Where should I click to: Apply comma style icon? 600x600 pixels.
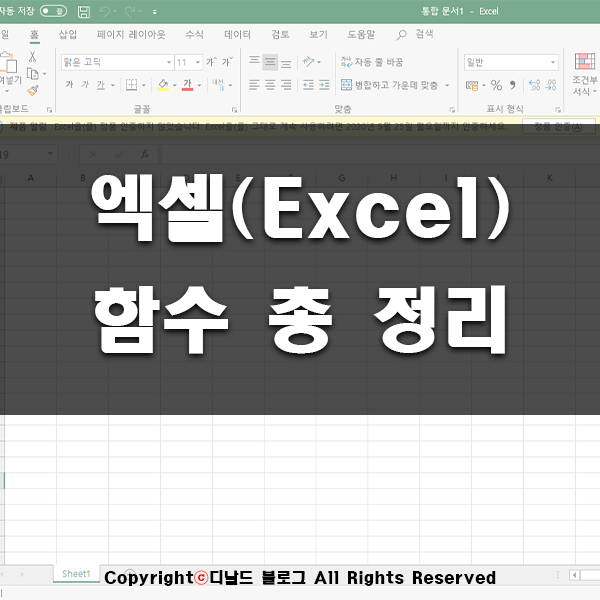512,85
